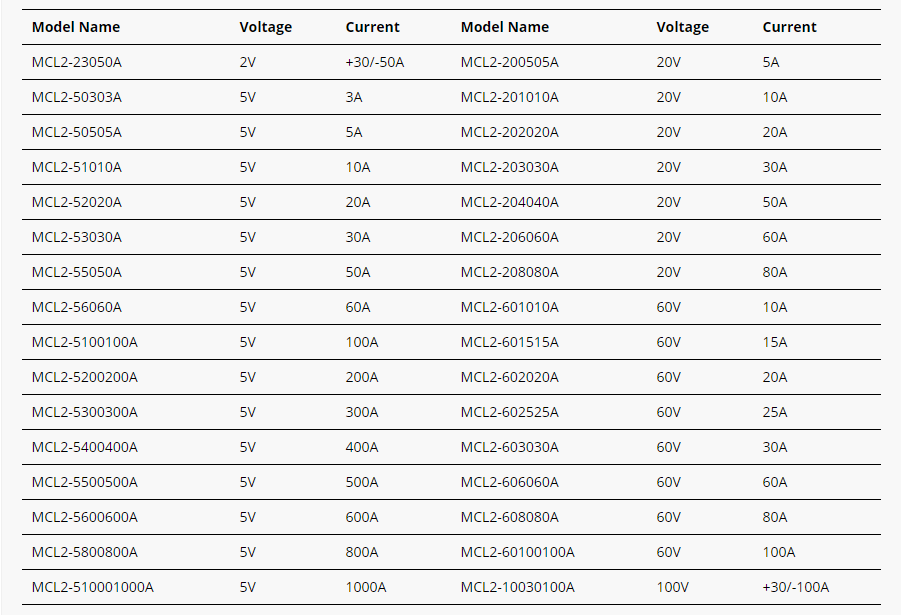Select model MCL2-602525A in the table
Image resolution: width=901 pixels, height=615 pixels.
[x=510, y=412]
